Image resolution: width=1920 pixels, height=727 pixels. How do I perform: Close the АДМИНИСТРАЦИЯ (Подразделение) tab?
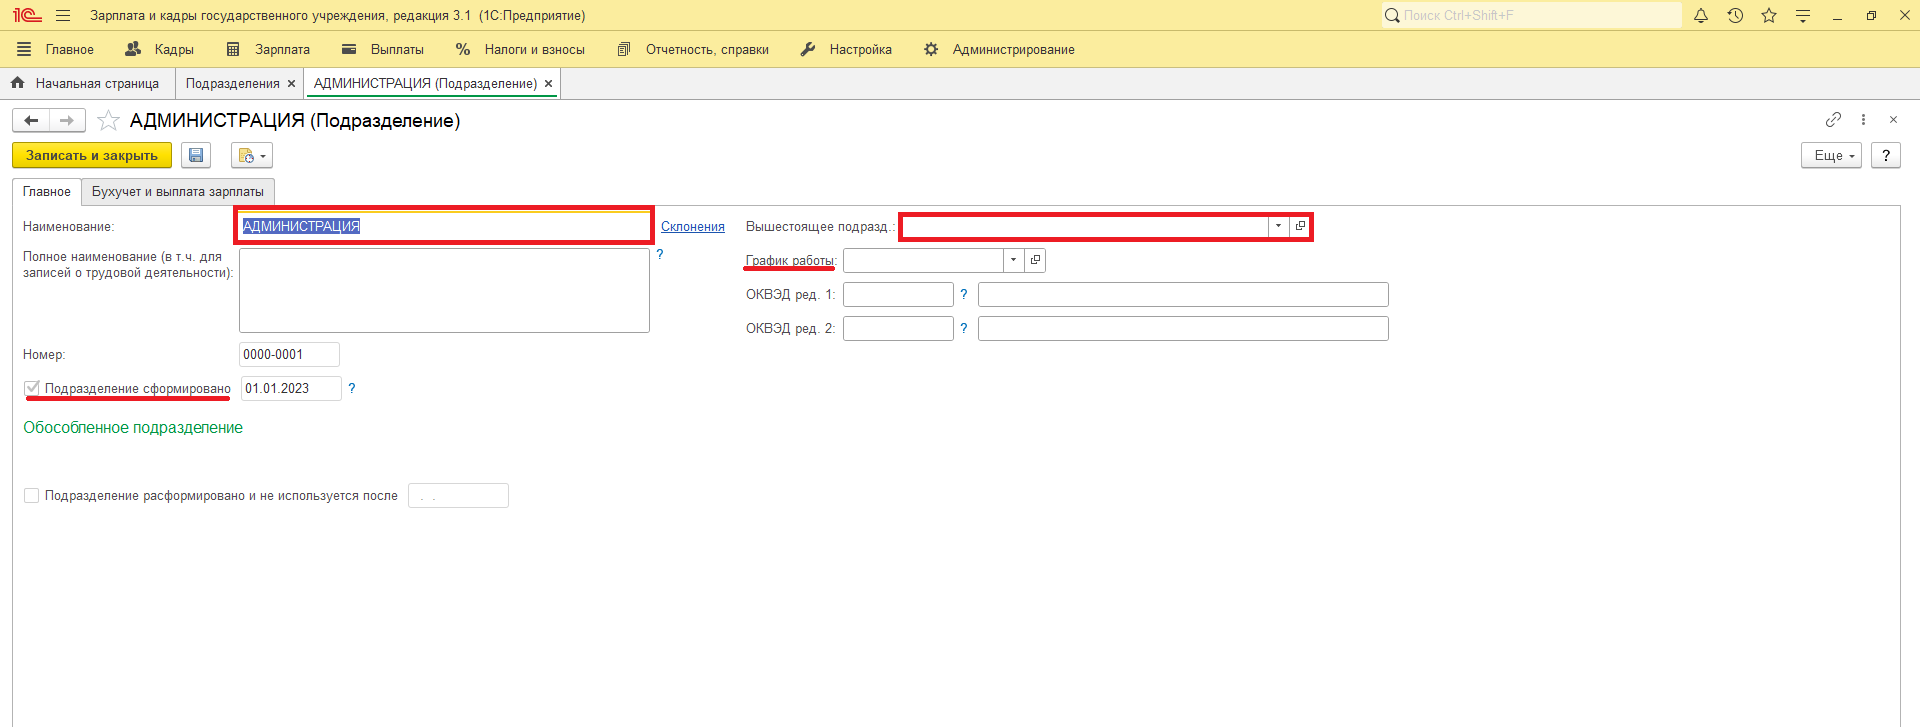pos(548,84)
